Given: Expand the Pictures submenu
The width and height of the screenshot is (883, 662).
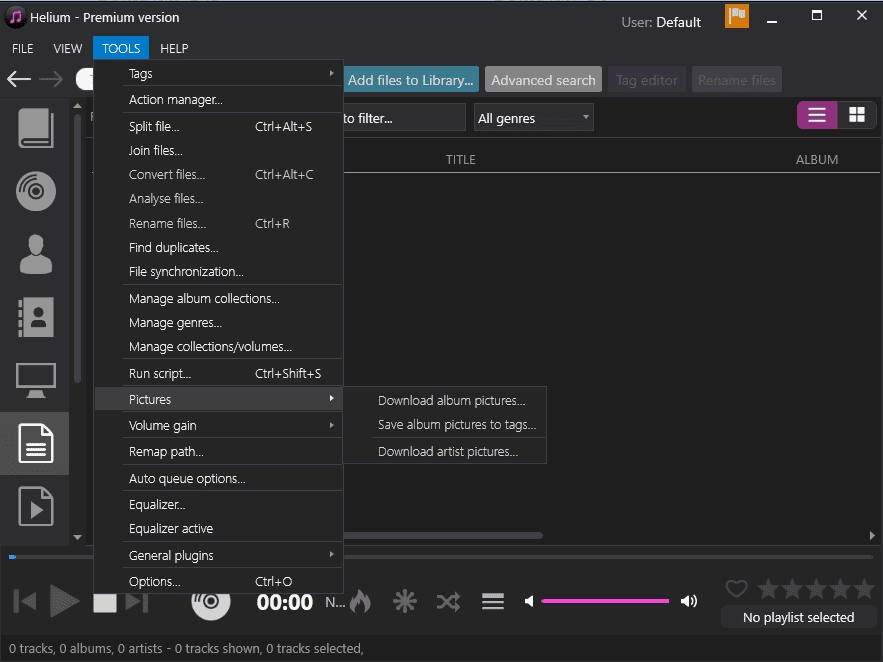Looking at the screenshot, I should [x=220, y=399].
